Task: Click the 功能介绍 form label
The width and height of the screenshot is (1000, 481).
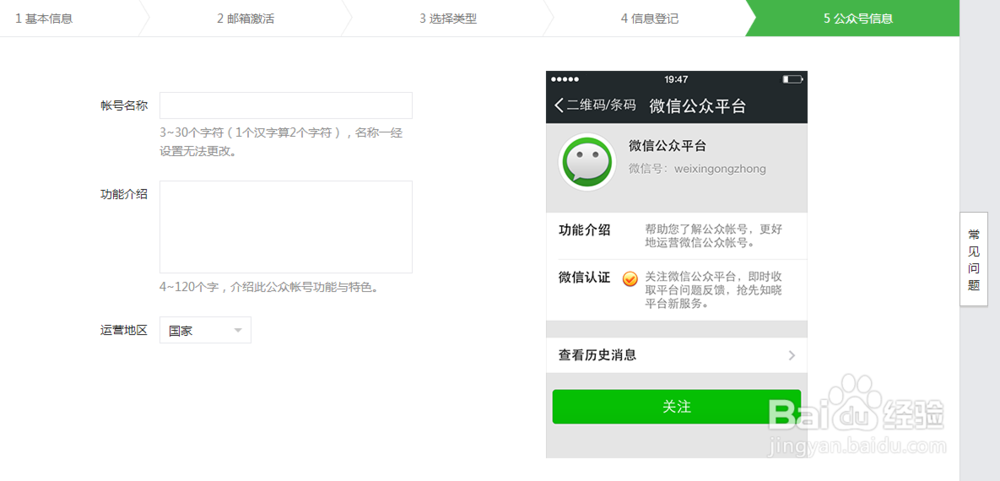Action: click(124, 194)
